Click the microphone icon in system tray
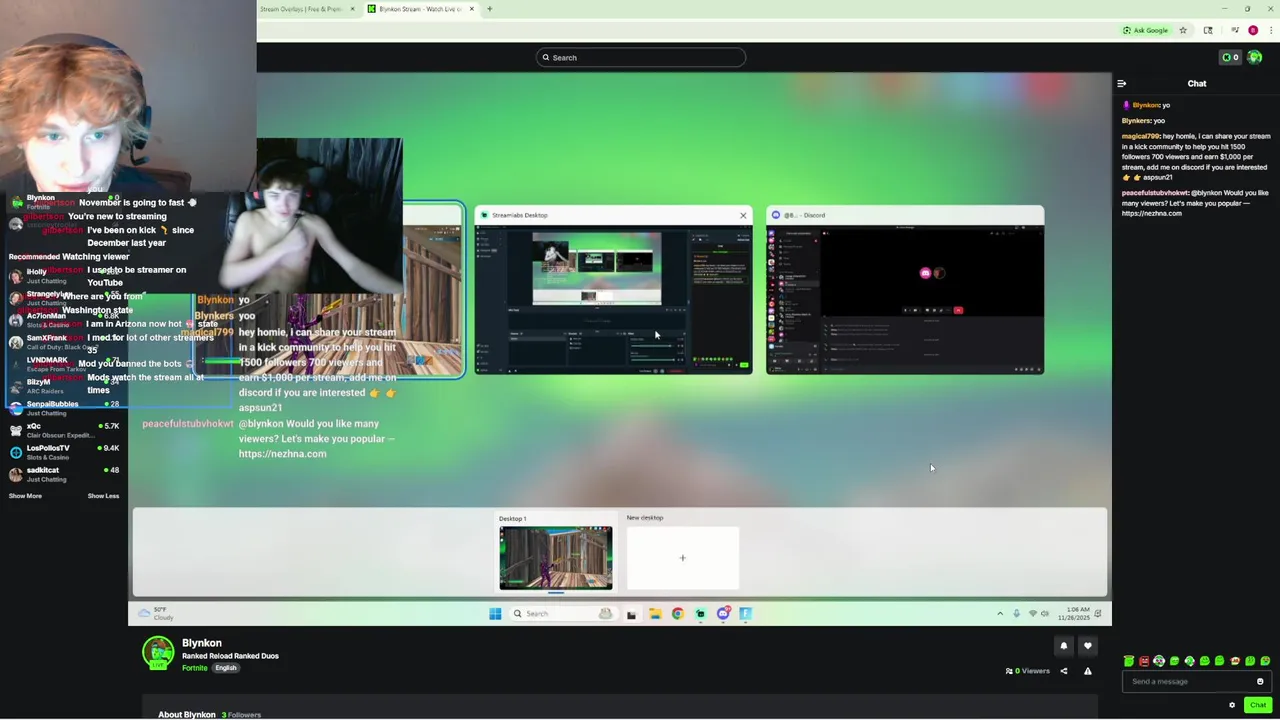This screenshot has height=720, width=1280. tap(1016, 613)
